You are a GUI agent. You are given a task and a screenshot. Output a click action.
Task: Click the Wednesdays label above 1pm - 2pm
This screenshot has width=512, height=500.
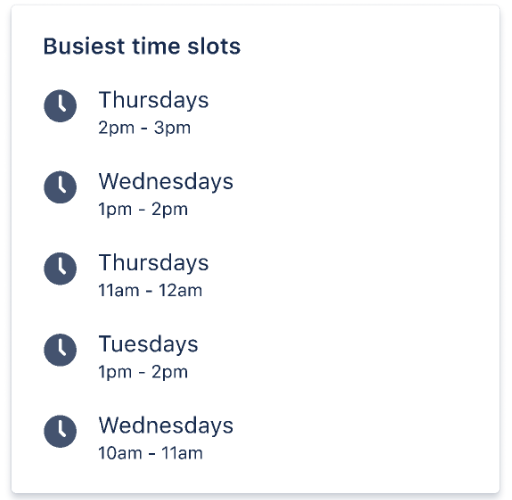[x=166, y=182]
